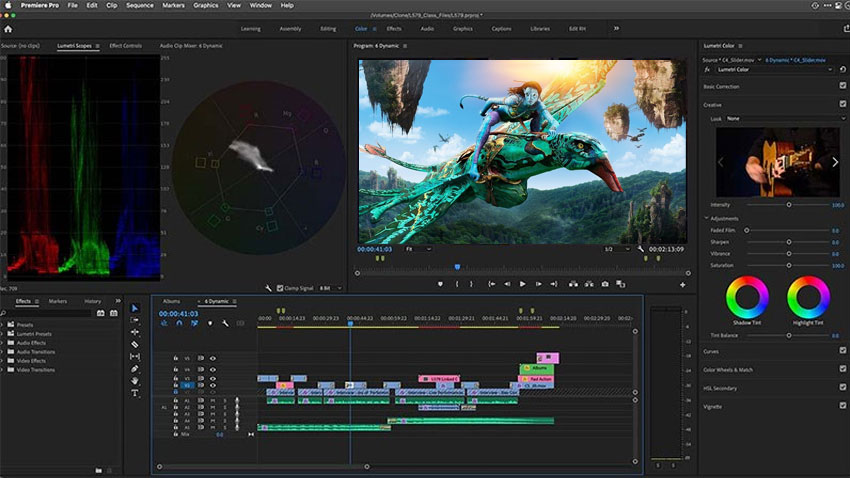
Task: Select the Track Select Forward tool
Action: pyautogui.click(x=135, y=320)
